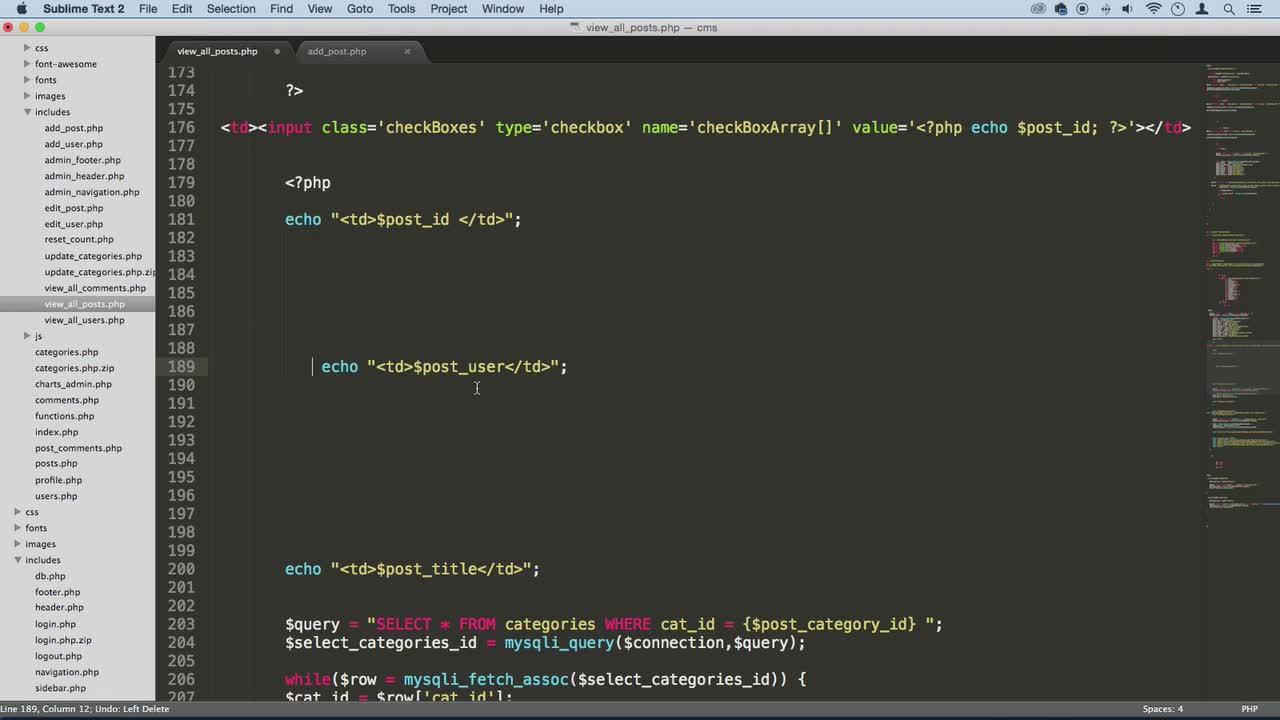Open db.php in the sidebar
Image resolution: width=1280 pixels, height=720 pixels.
[50, 576]
